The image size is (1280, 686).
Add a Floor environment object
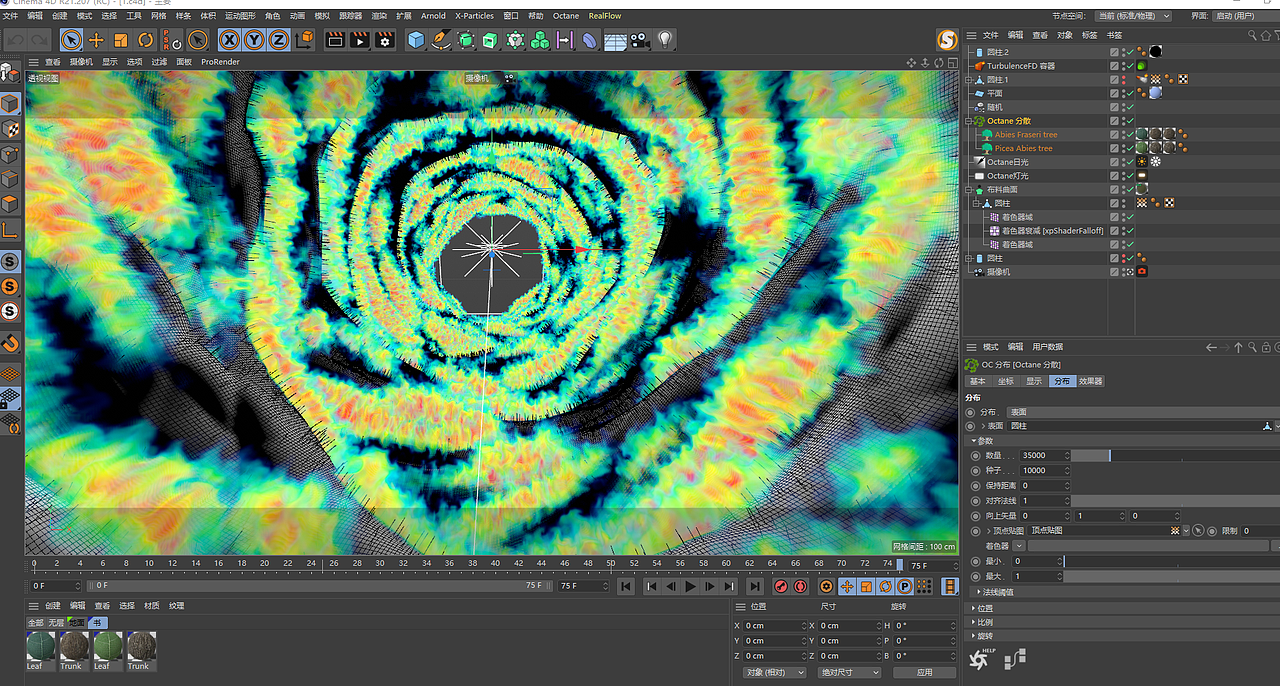tap(615, 40)
